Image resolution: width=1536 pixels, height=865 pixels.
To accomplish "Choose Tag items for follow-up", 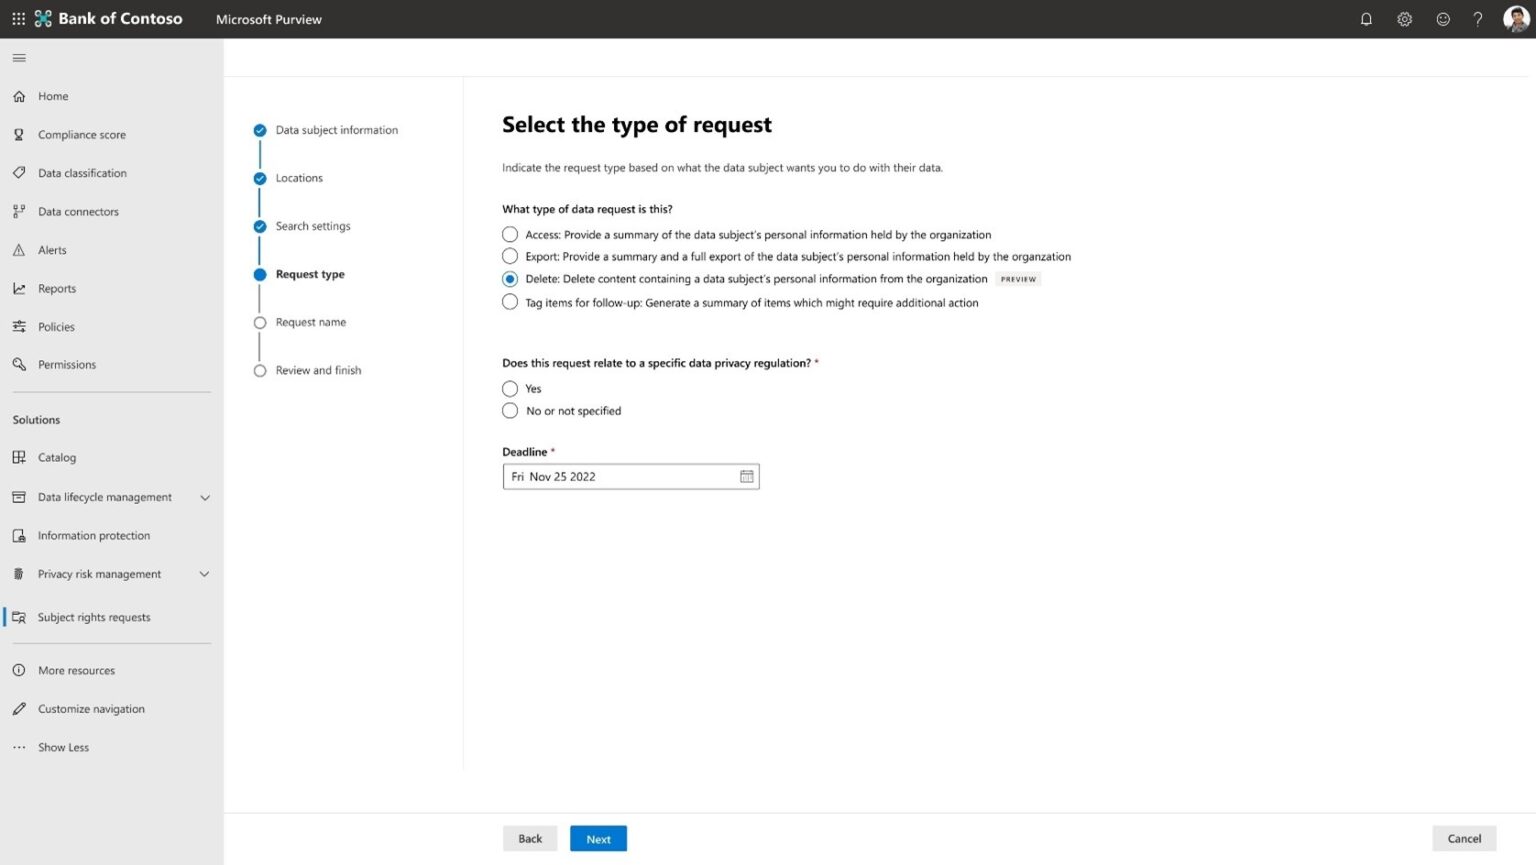I will [510, 302].
